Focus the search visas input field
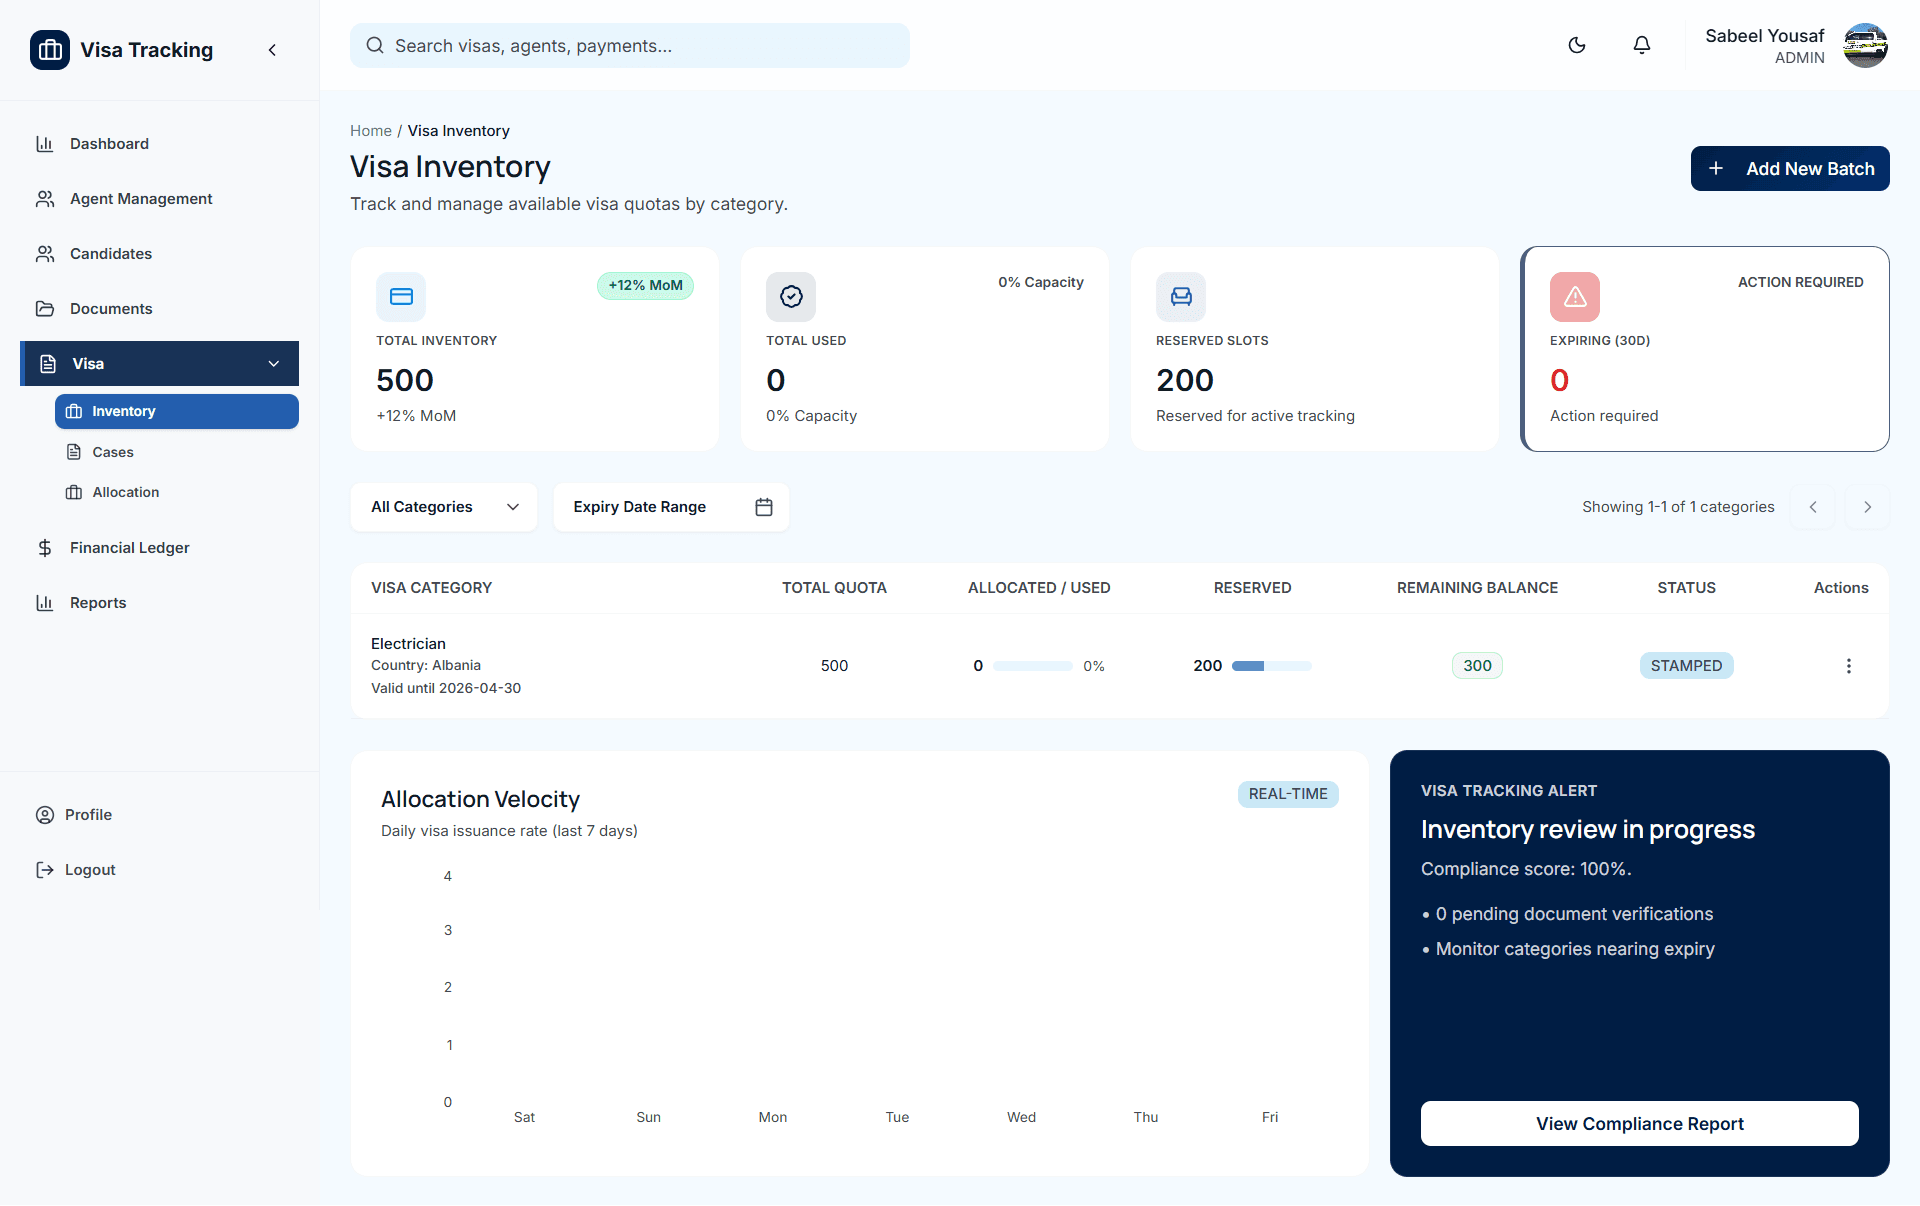The width and height of the screenshot is (1920, 1206). coord(630,46)
